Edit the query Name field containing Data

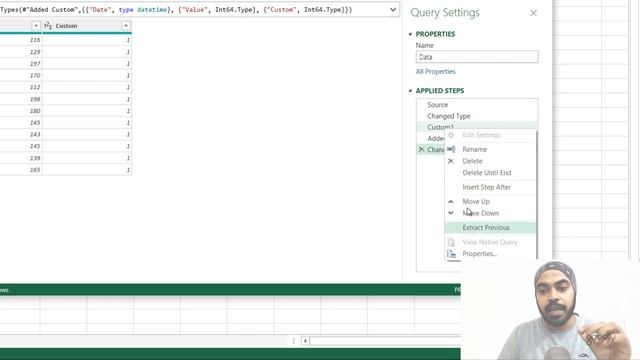pos(477,57)
